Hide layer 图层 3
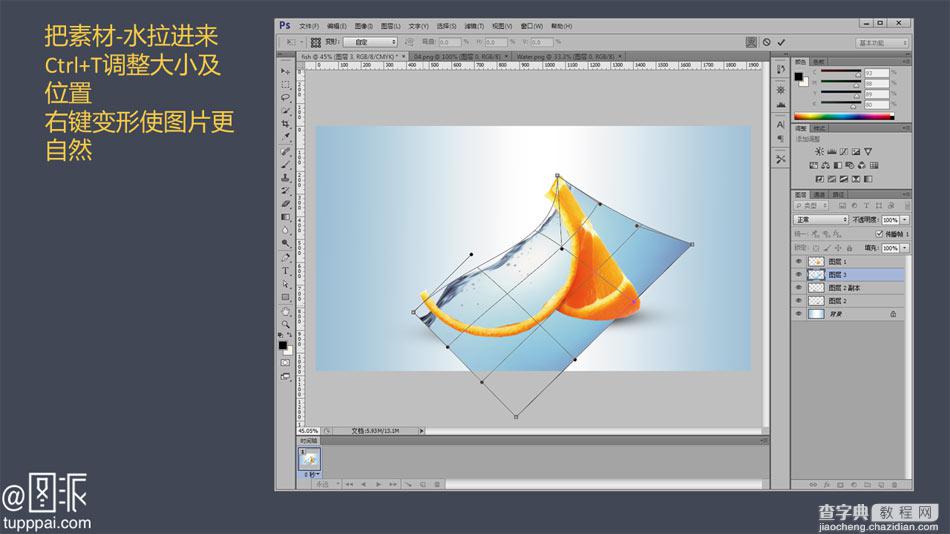The width and height of the screenshot is (950, 534). coord(799,275)
